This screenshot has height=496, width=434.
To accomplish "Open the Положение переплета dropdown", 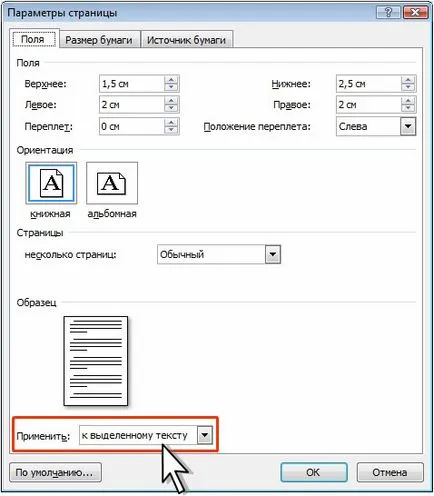I will tap(408, 126).
